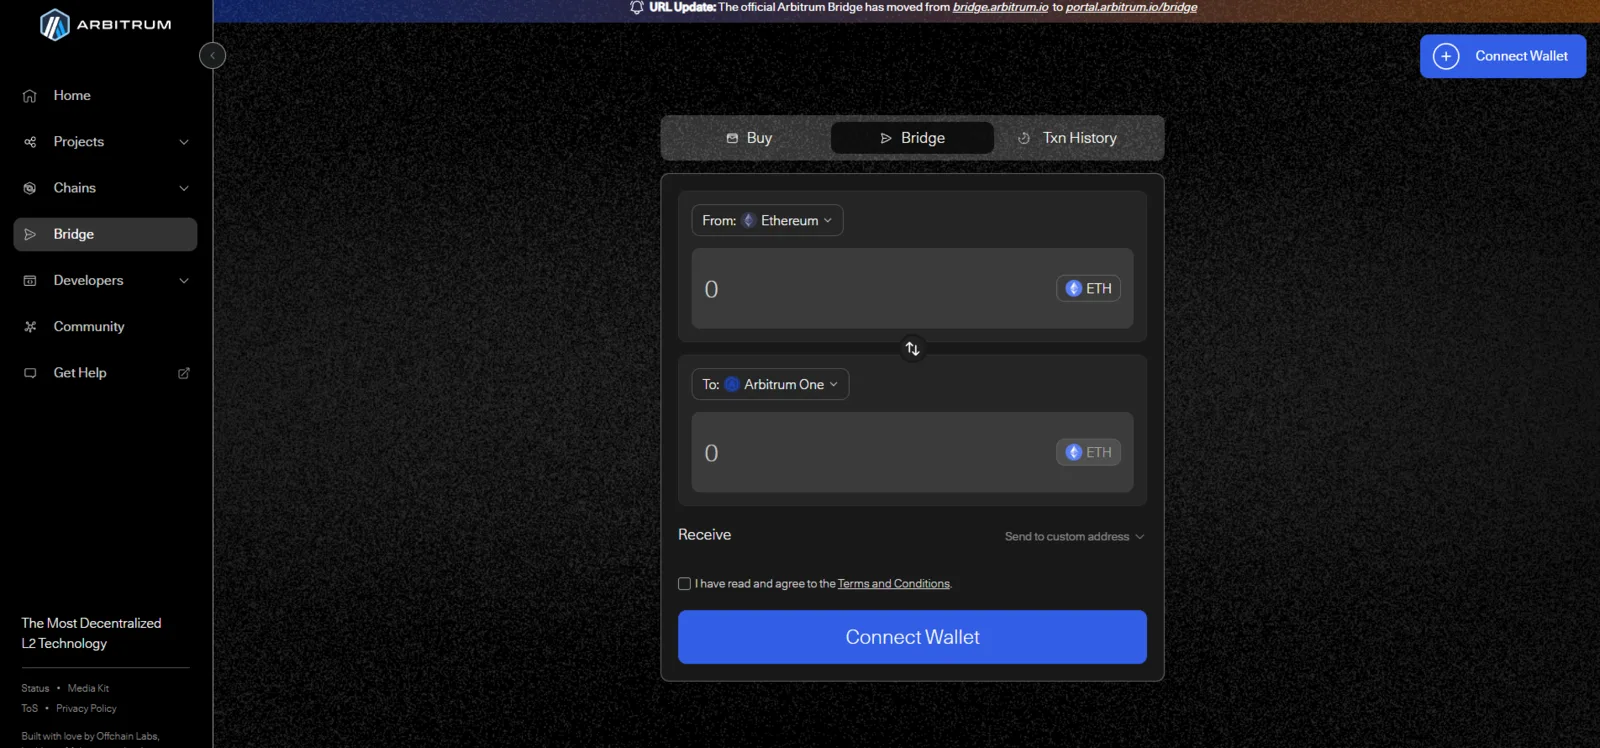
Task: Click the Txn History clock icon
Action: pos(1024,138)
